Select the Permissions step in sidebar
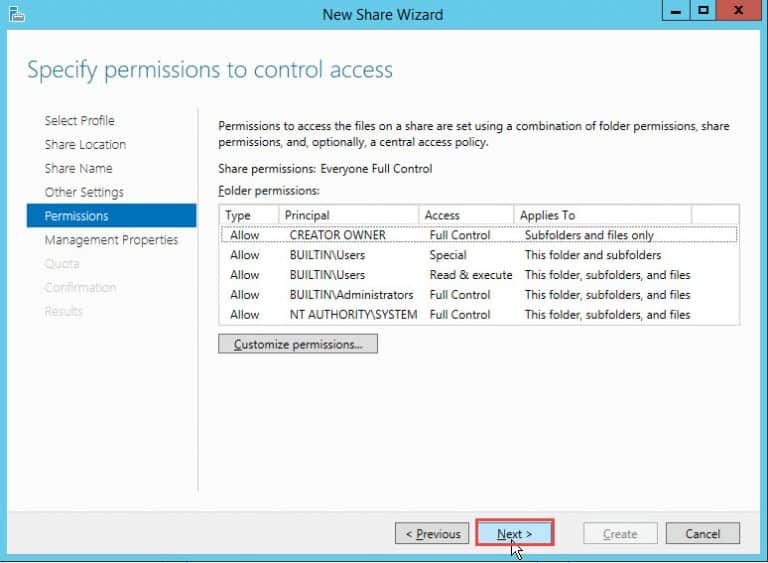 [x=76, y=216]
